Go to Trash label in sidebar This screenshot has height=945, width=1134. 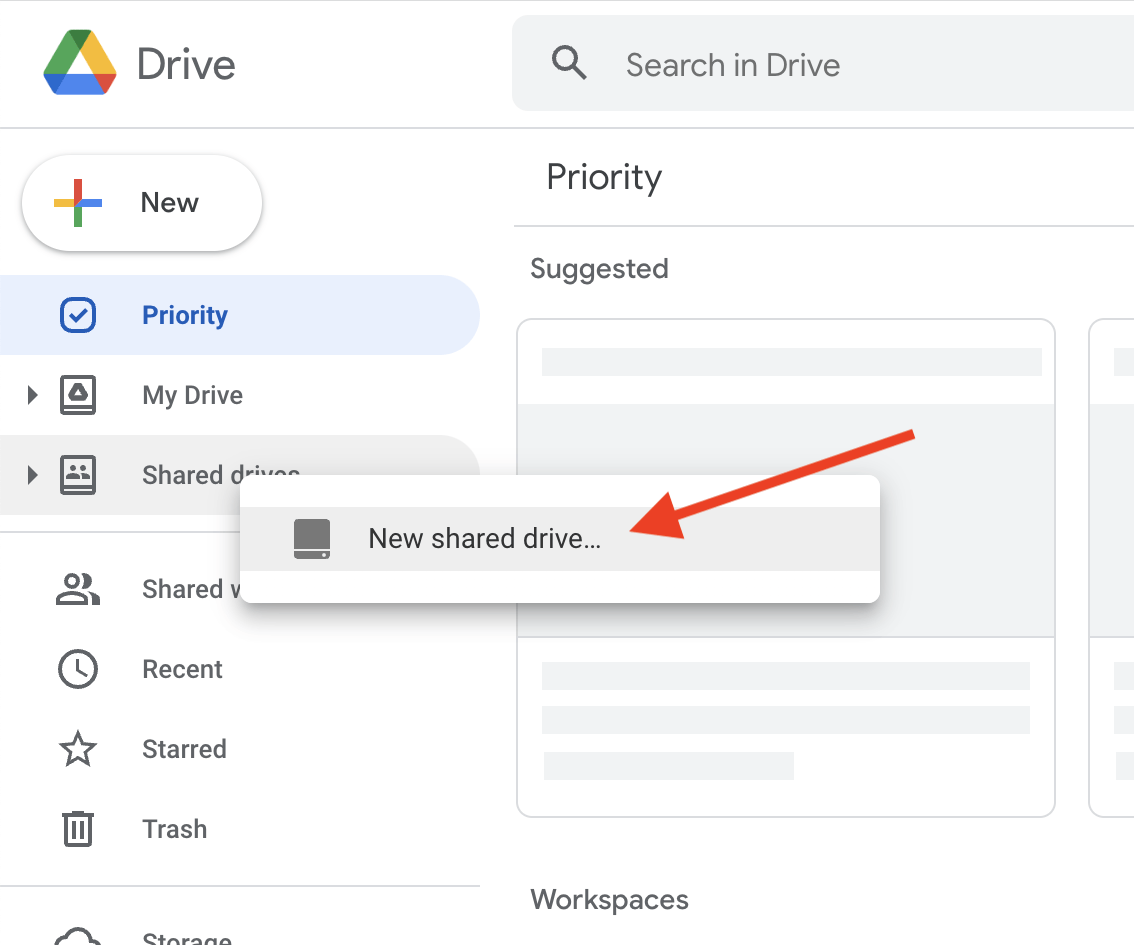(174, 829)
